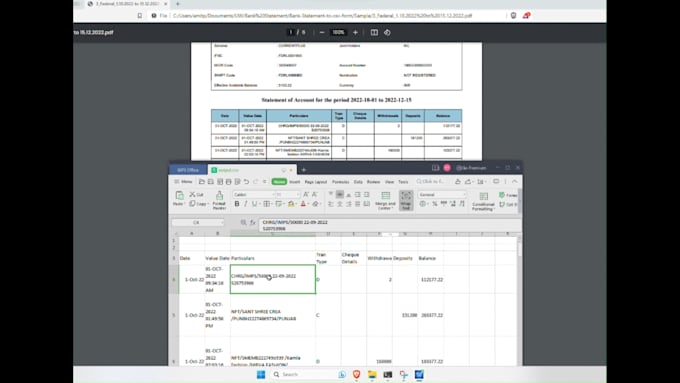
Task: Open the Page Layout ribbon tab
Action: [316, 182]
